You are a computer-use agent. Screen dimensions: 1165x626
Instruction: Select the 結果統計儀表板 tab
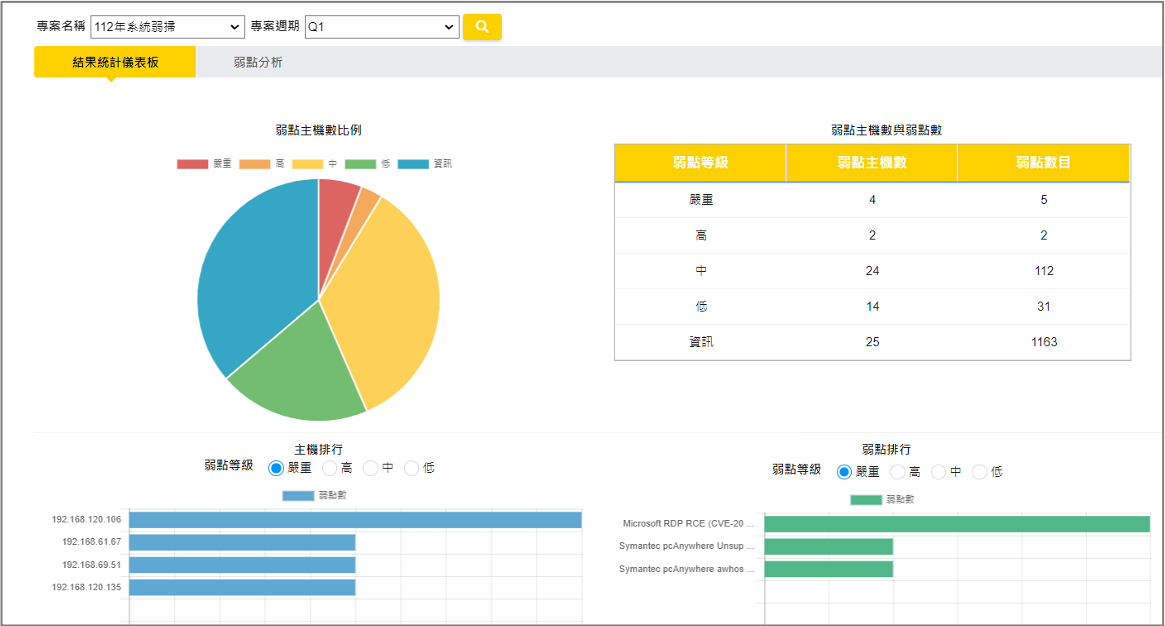pos(115,62)
